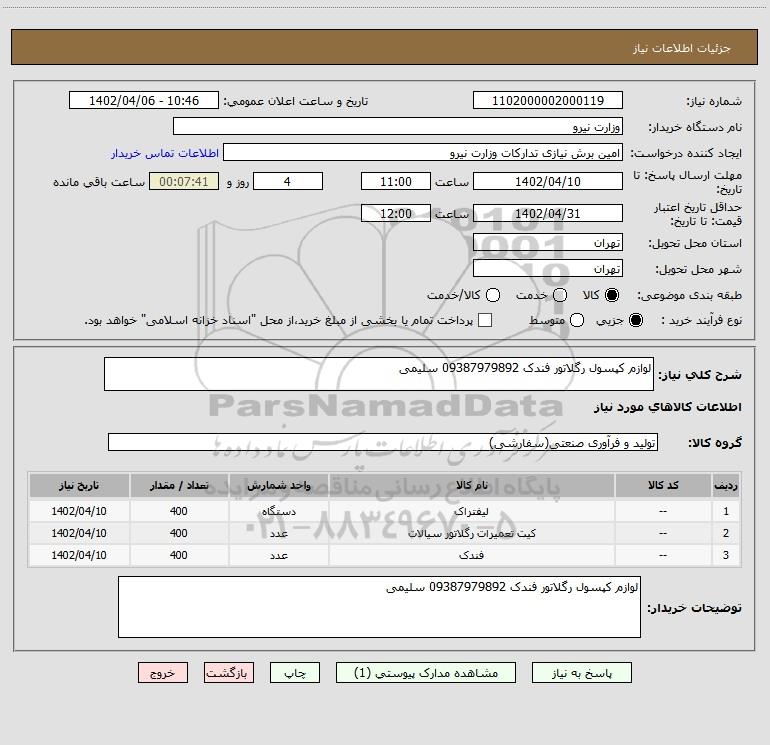Click the remaining time 00:07:41 field
The height and width of the screenshot is (745, 770).
click(x=184, y=182)
